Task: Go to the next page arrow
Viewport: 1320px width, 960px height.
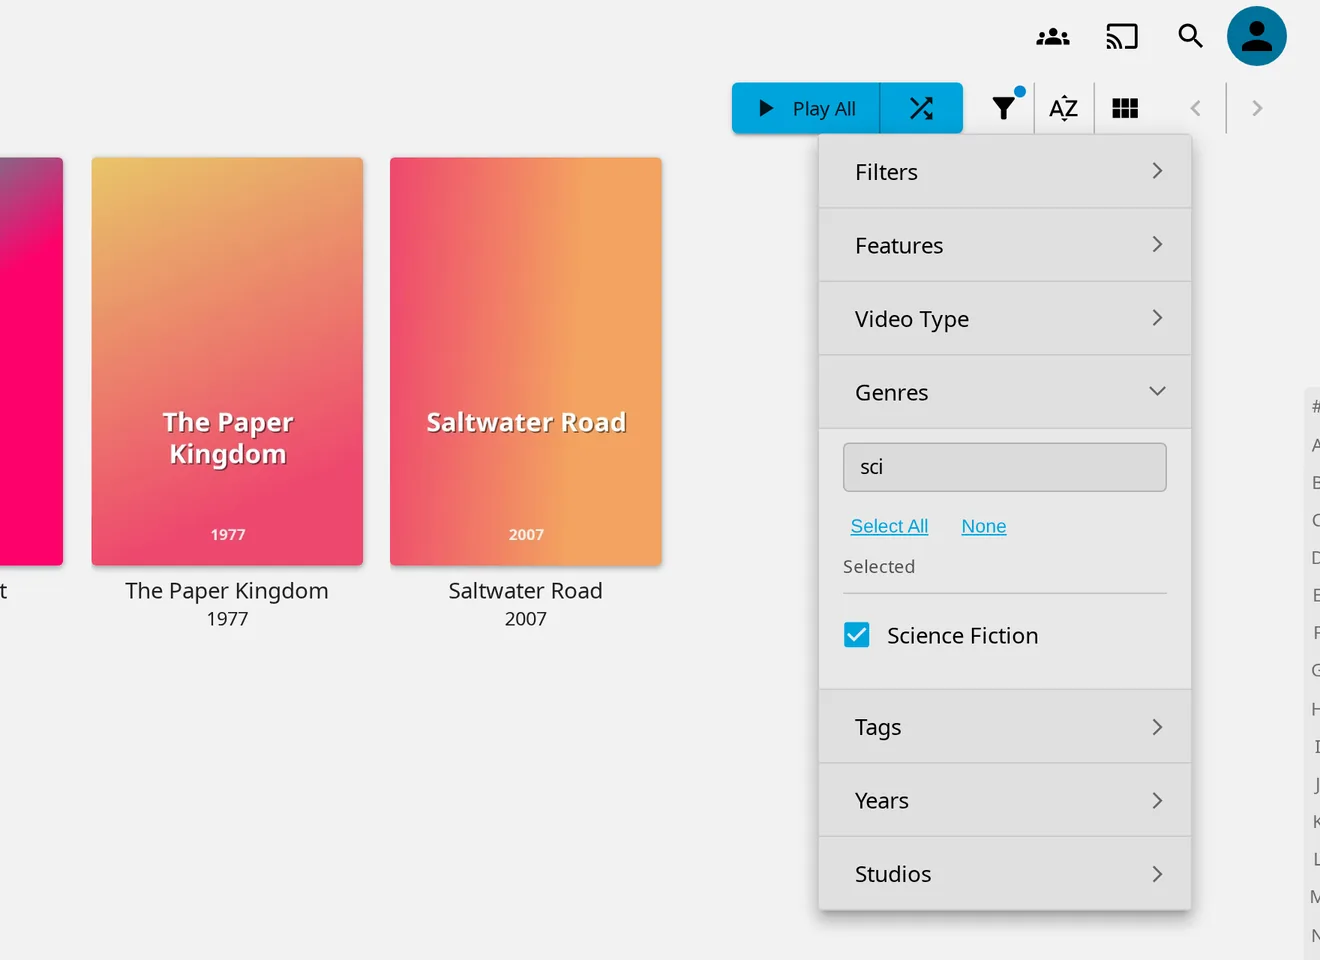Action: coord(1257,108)
